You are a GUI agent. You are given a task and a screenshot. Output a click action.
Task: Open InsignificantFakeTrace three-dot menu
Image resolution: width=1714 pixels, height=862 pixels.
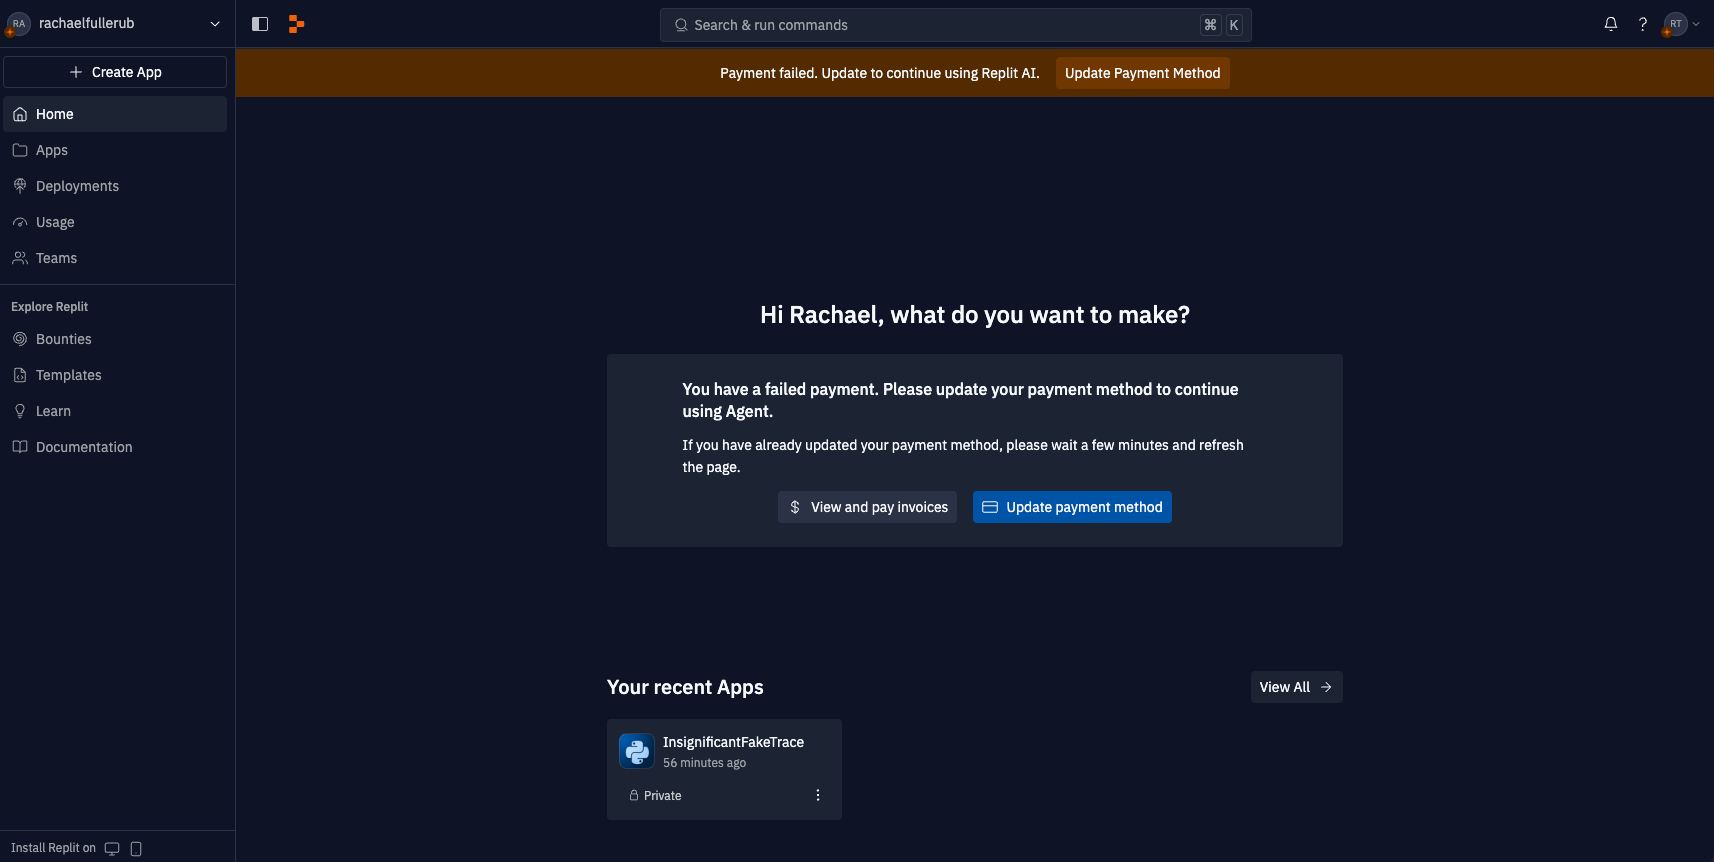point(818,795)
